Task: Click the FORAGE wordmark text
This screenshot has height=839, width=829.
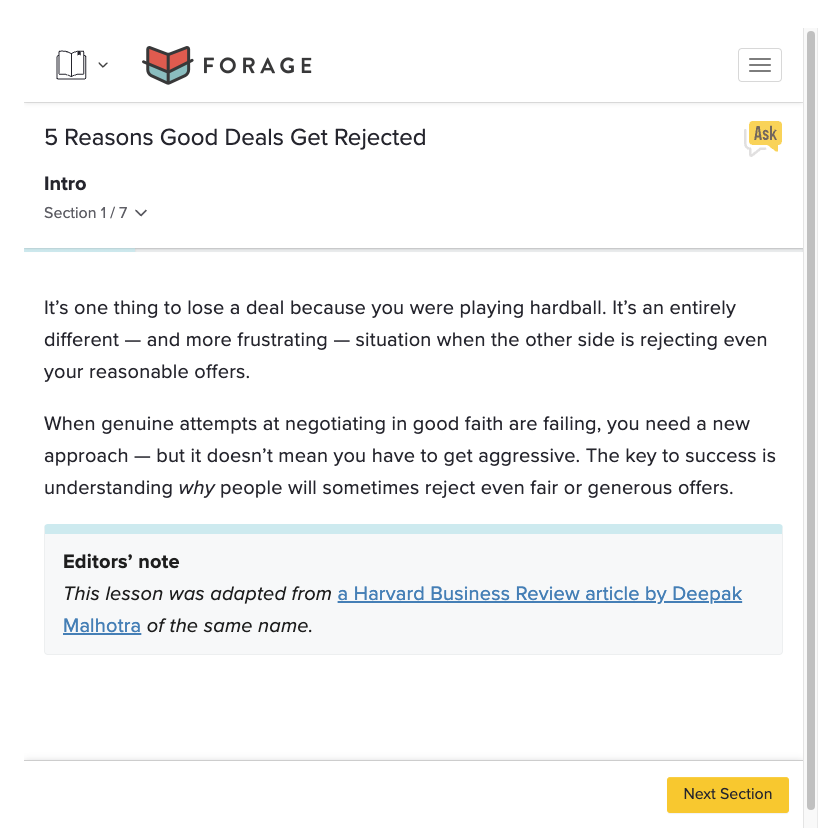Action: 257,66
